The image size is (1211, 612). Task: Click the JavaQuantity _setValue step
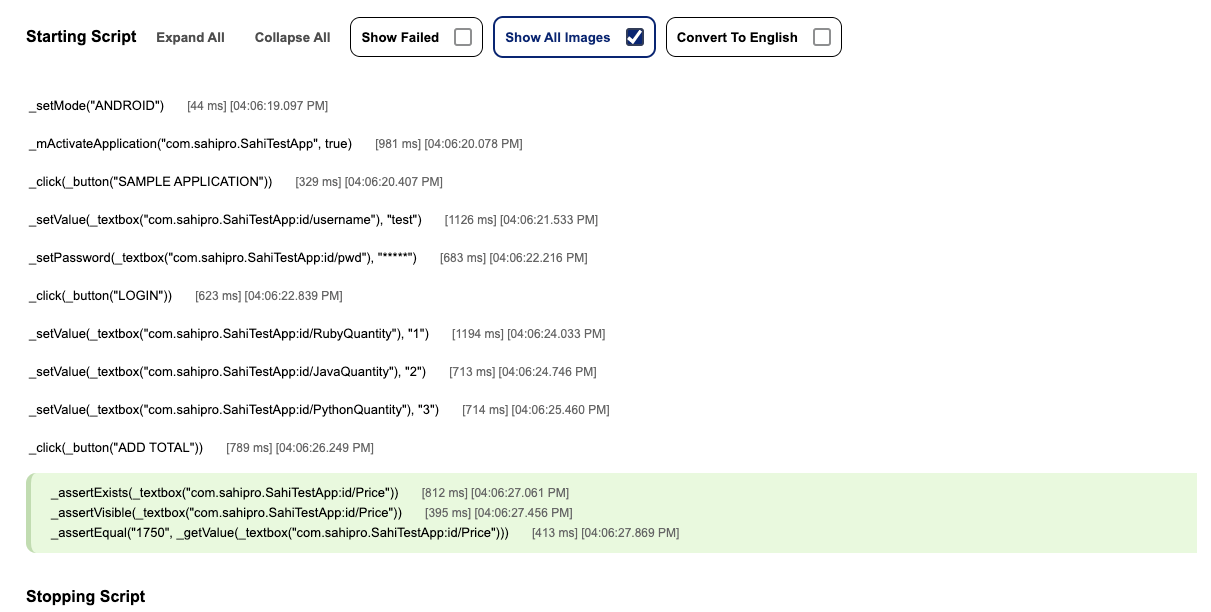coord(227,371)
